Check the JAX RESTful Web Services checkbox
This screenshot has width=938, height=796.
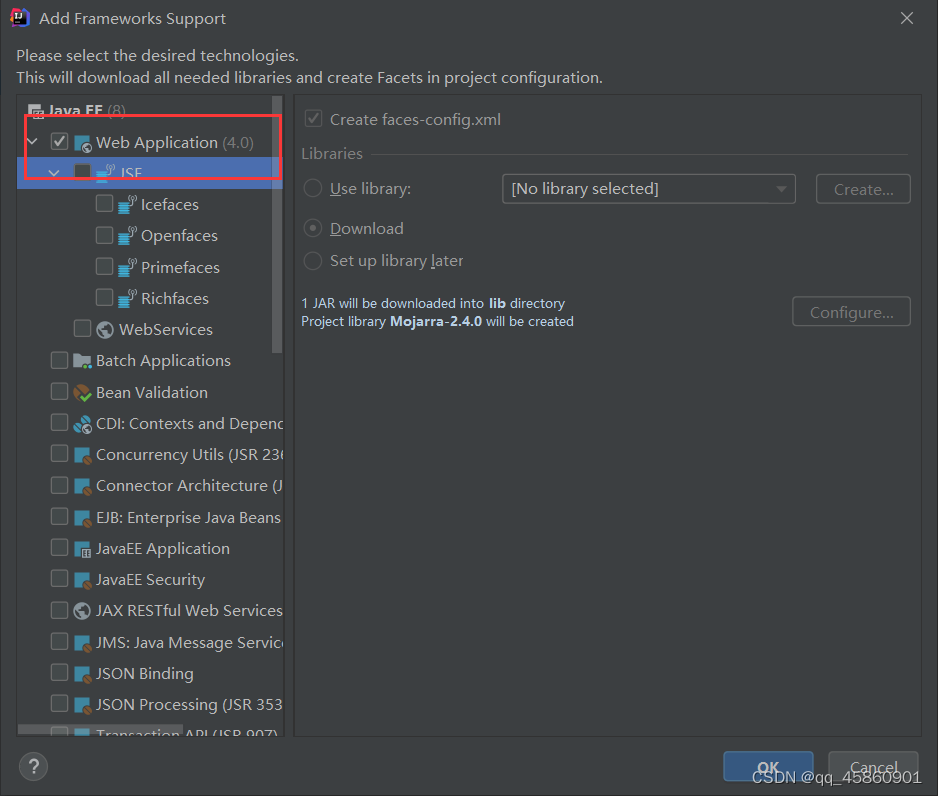[59, 609]
